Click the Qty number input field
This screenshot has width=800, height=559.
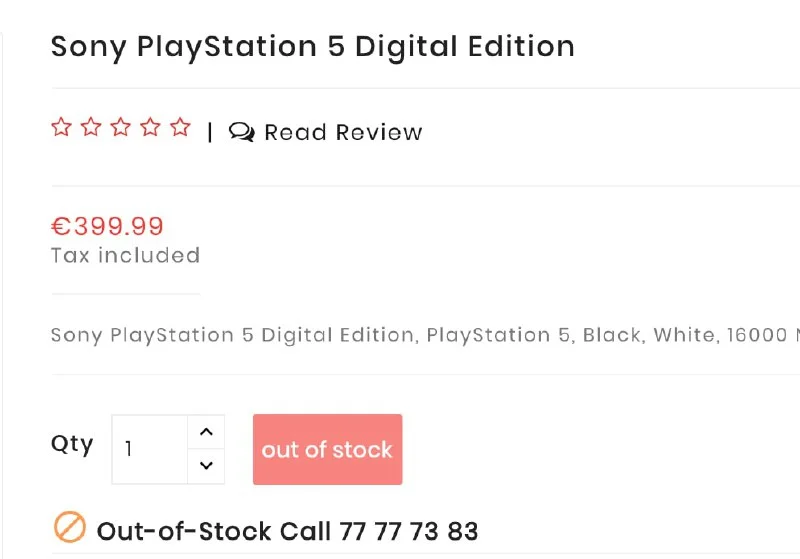pyautogui.click(x=150, y=449)
